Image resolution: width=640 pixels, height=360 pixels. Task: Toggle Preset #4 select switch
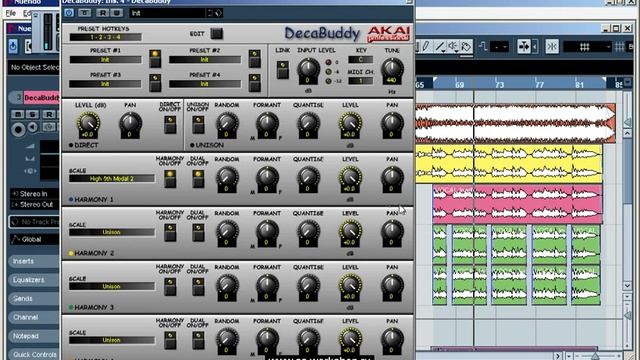(255, 83)
